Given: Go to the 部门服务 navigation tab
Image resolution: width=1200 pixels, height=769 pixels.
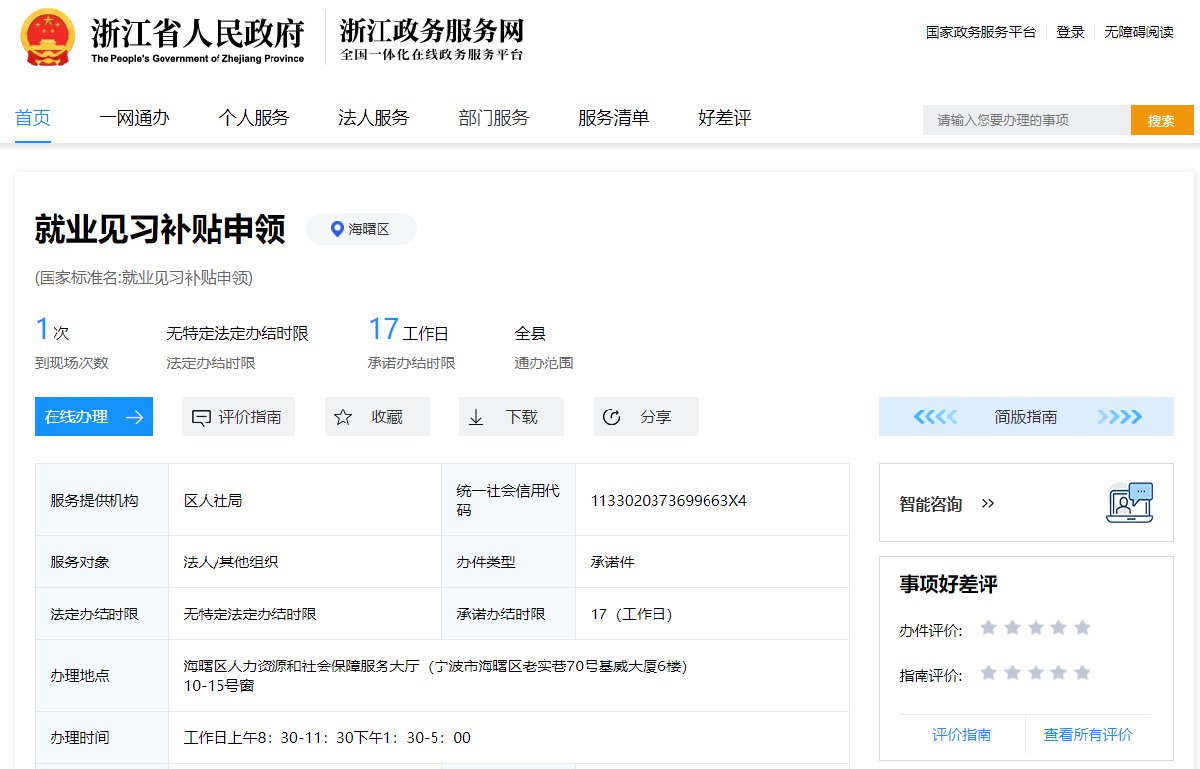Looking at the screenshot, I should point(494,118).
